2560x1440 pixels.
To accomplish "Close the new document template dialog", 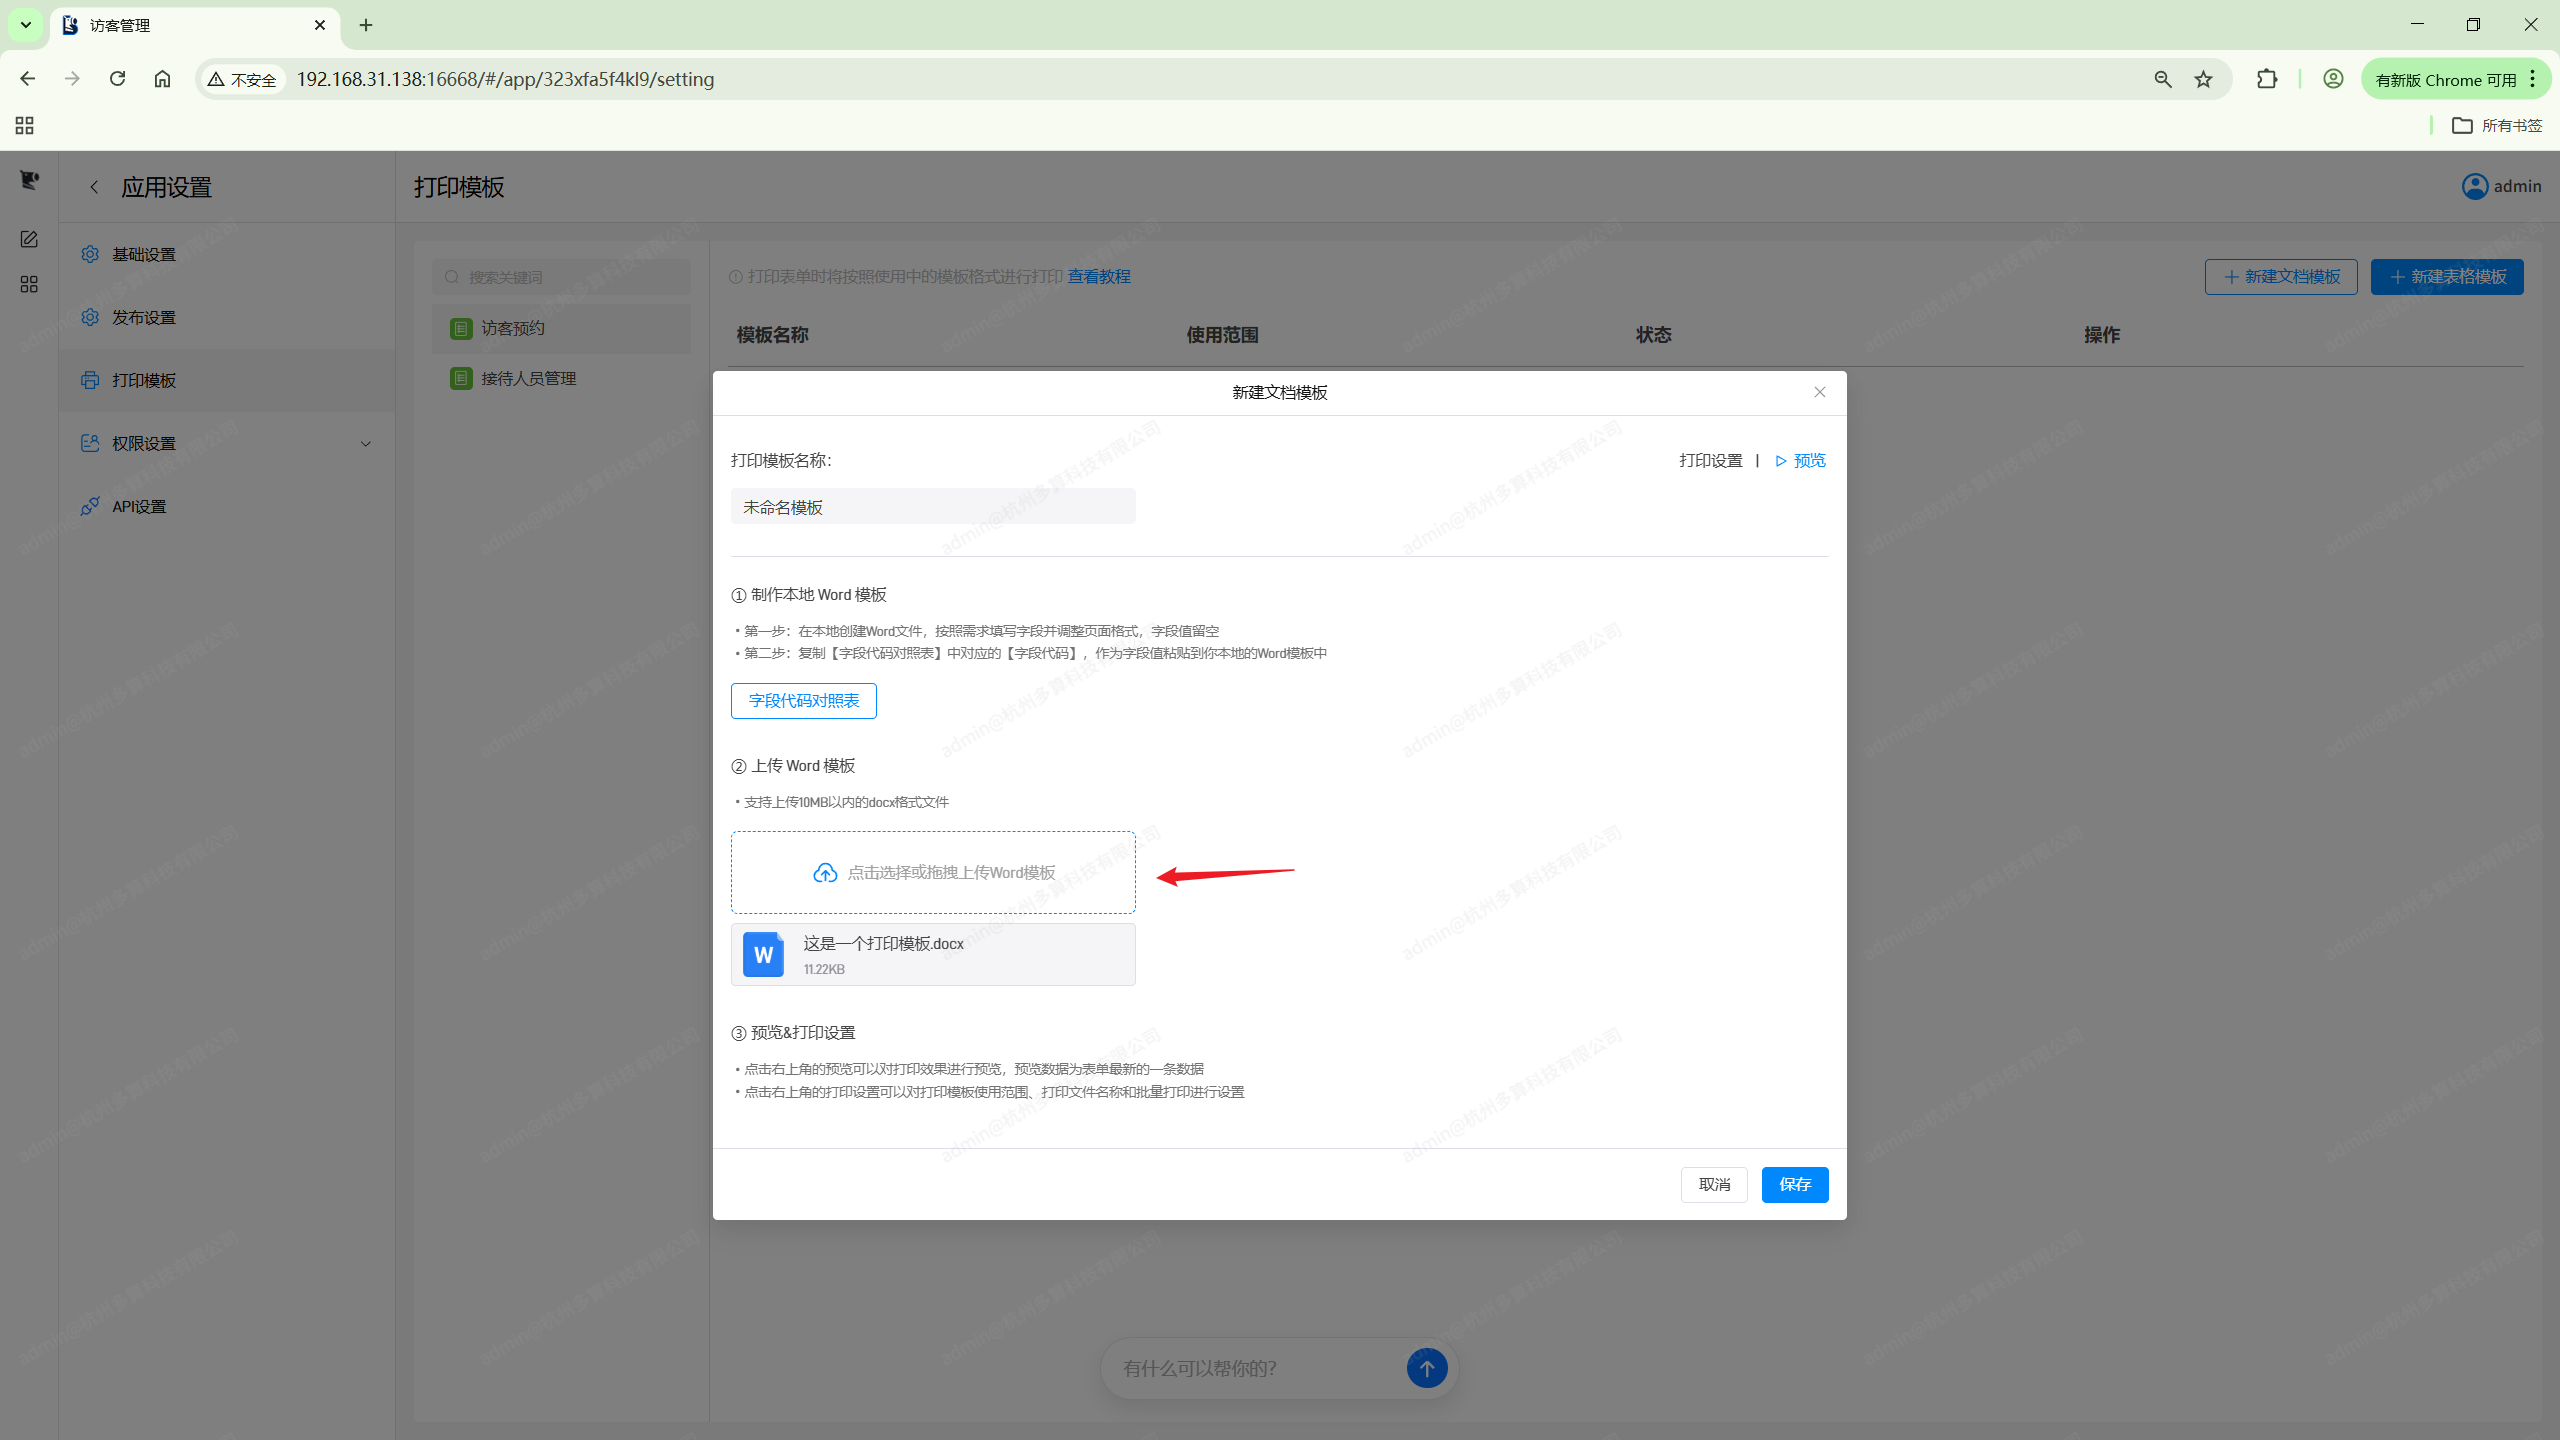I will click(x=1820, y=392).
